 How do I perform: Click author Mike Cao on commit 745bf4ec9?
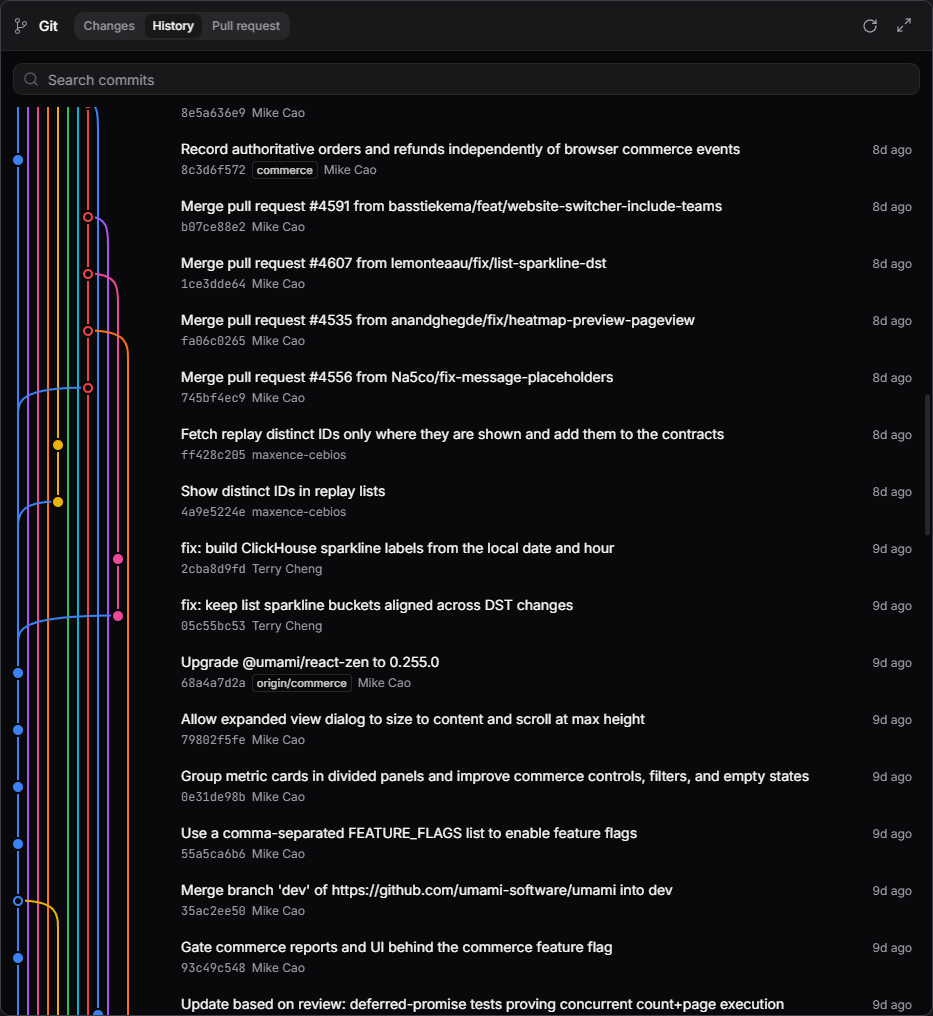point(278,398)
